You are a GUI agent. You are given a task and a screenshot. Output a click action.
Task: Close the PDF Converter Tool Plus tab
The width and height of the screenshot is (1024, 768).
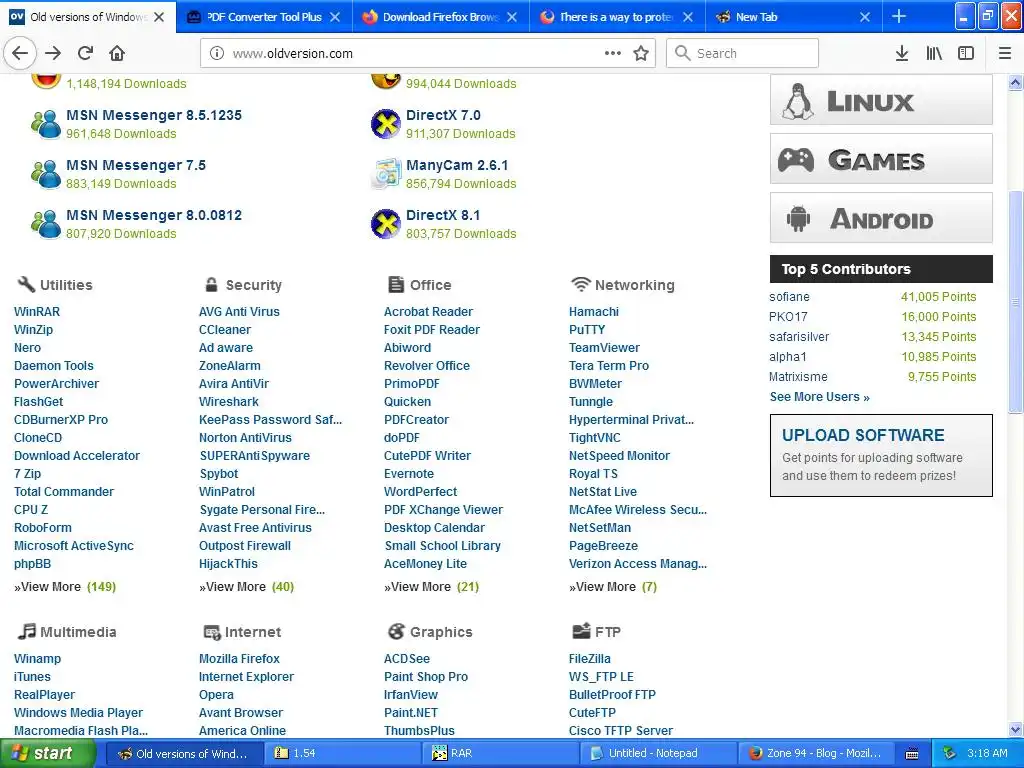[x=335, y=17]
